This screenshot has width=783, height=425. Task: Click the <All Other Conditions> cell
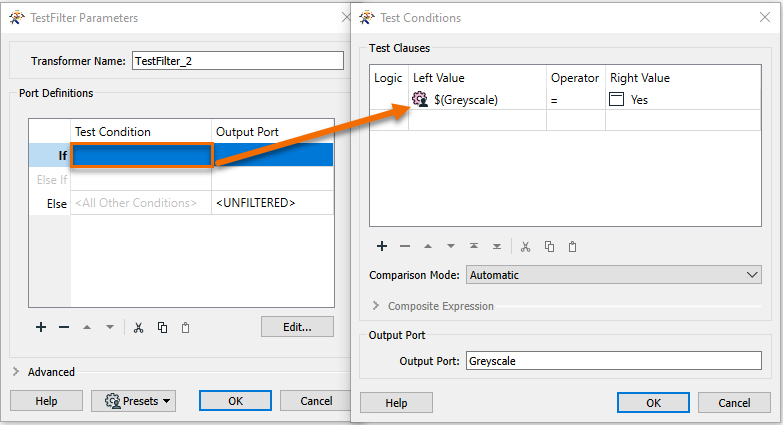click(x=141, y=203)
